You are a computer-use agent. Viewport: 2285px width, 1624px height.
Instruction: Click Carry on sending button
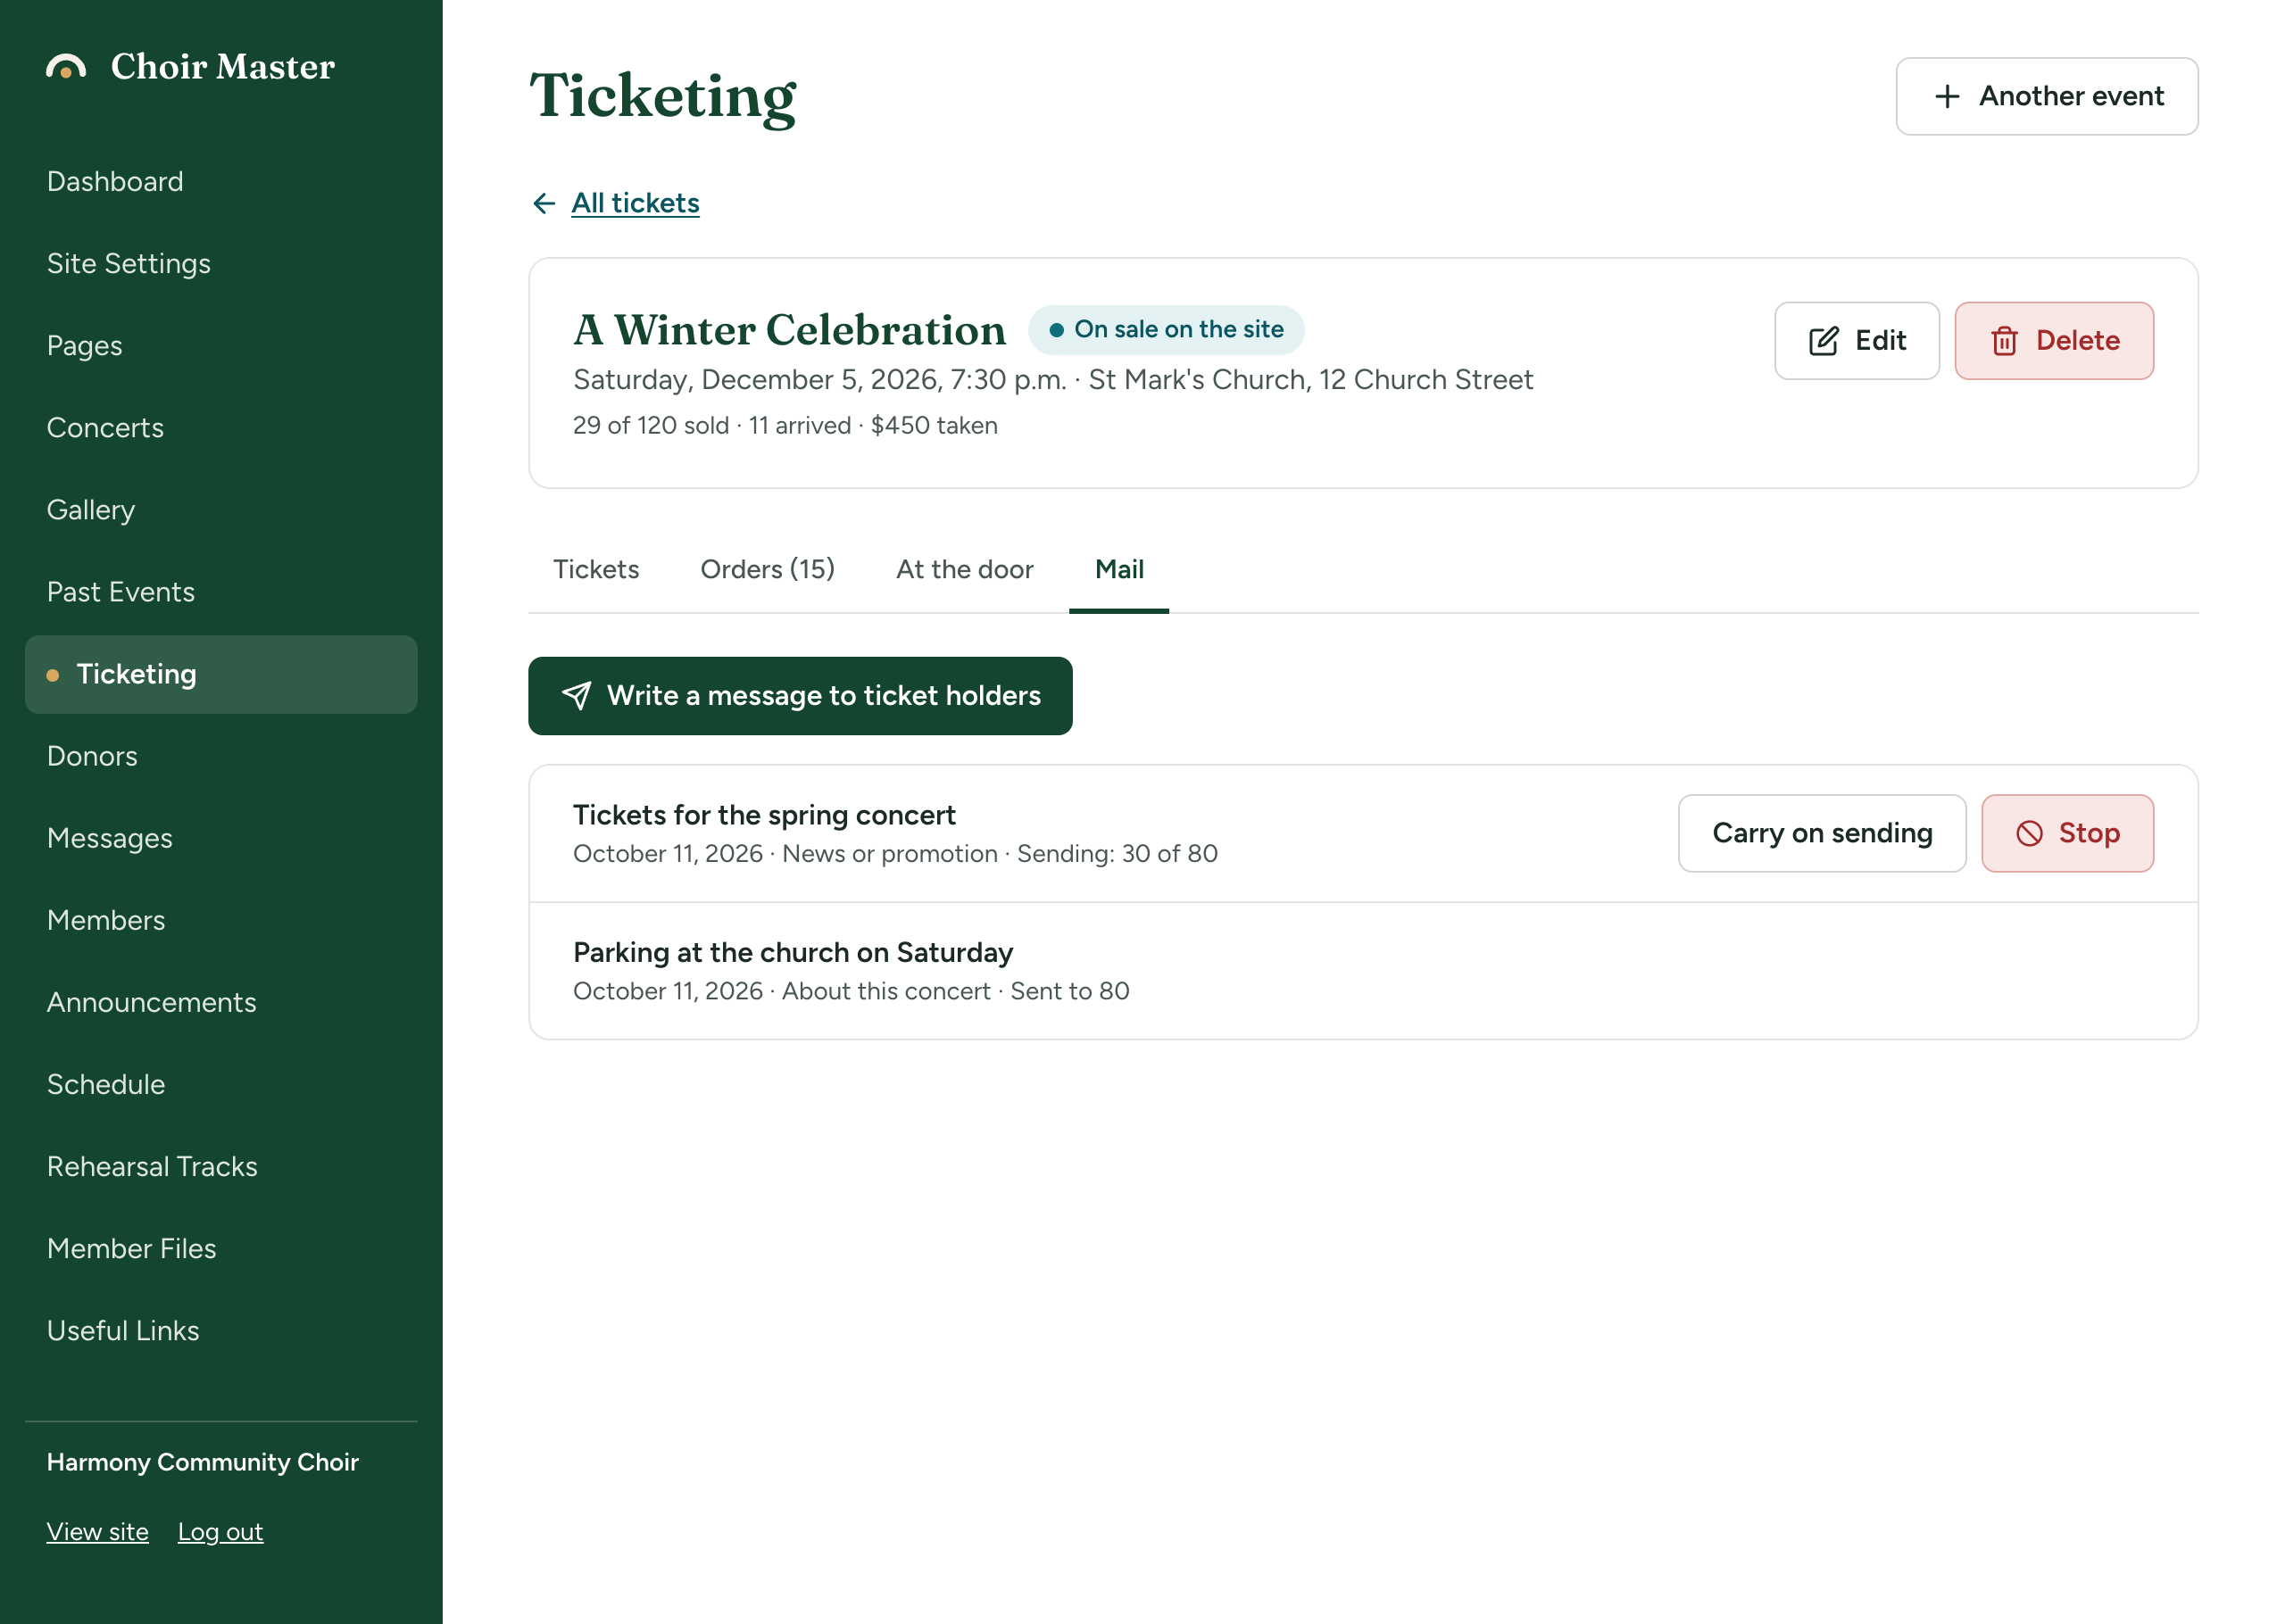click(x=1822, y=834)
